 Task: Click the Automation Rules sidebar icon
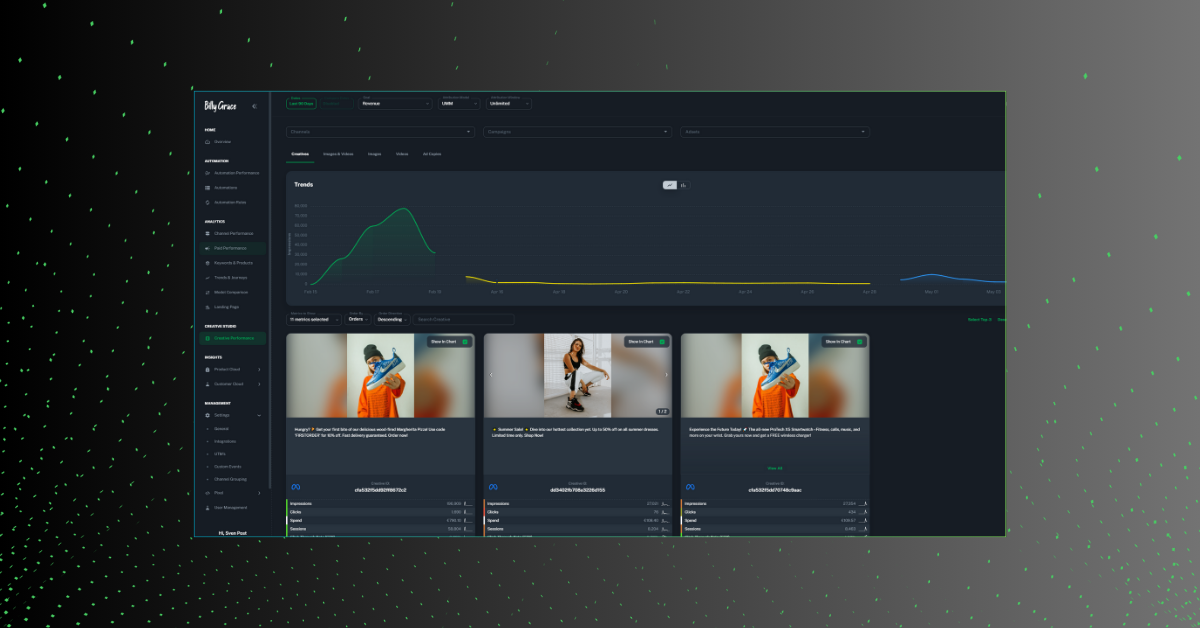coord(207,202)
